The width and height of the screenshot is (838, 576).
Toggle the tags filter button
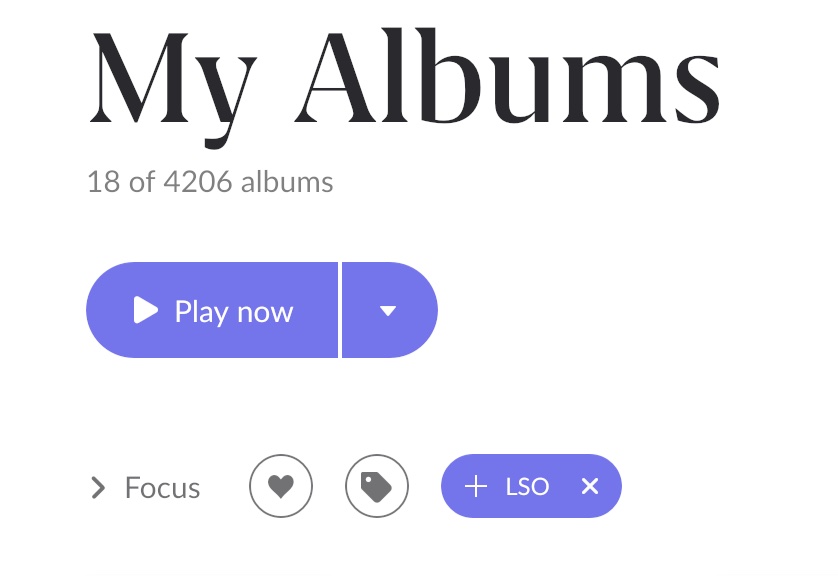[x=377, y=486]
